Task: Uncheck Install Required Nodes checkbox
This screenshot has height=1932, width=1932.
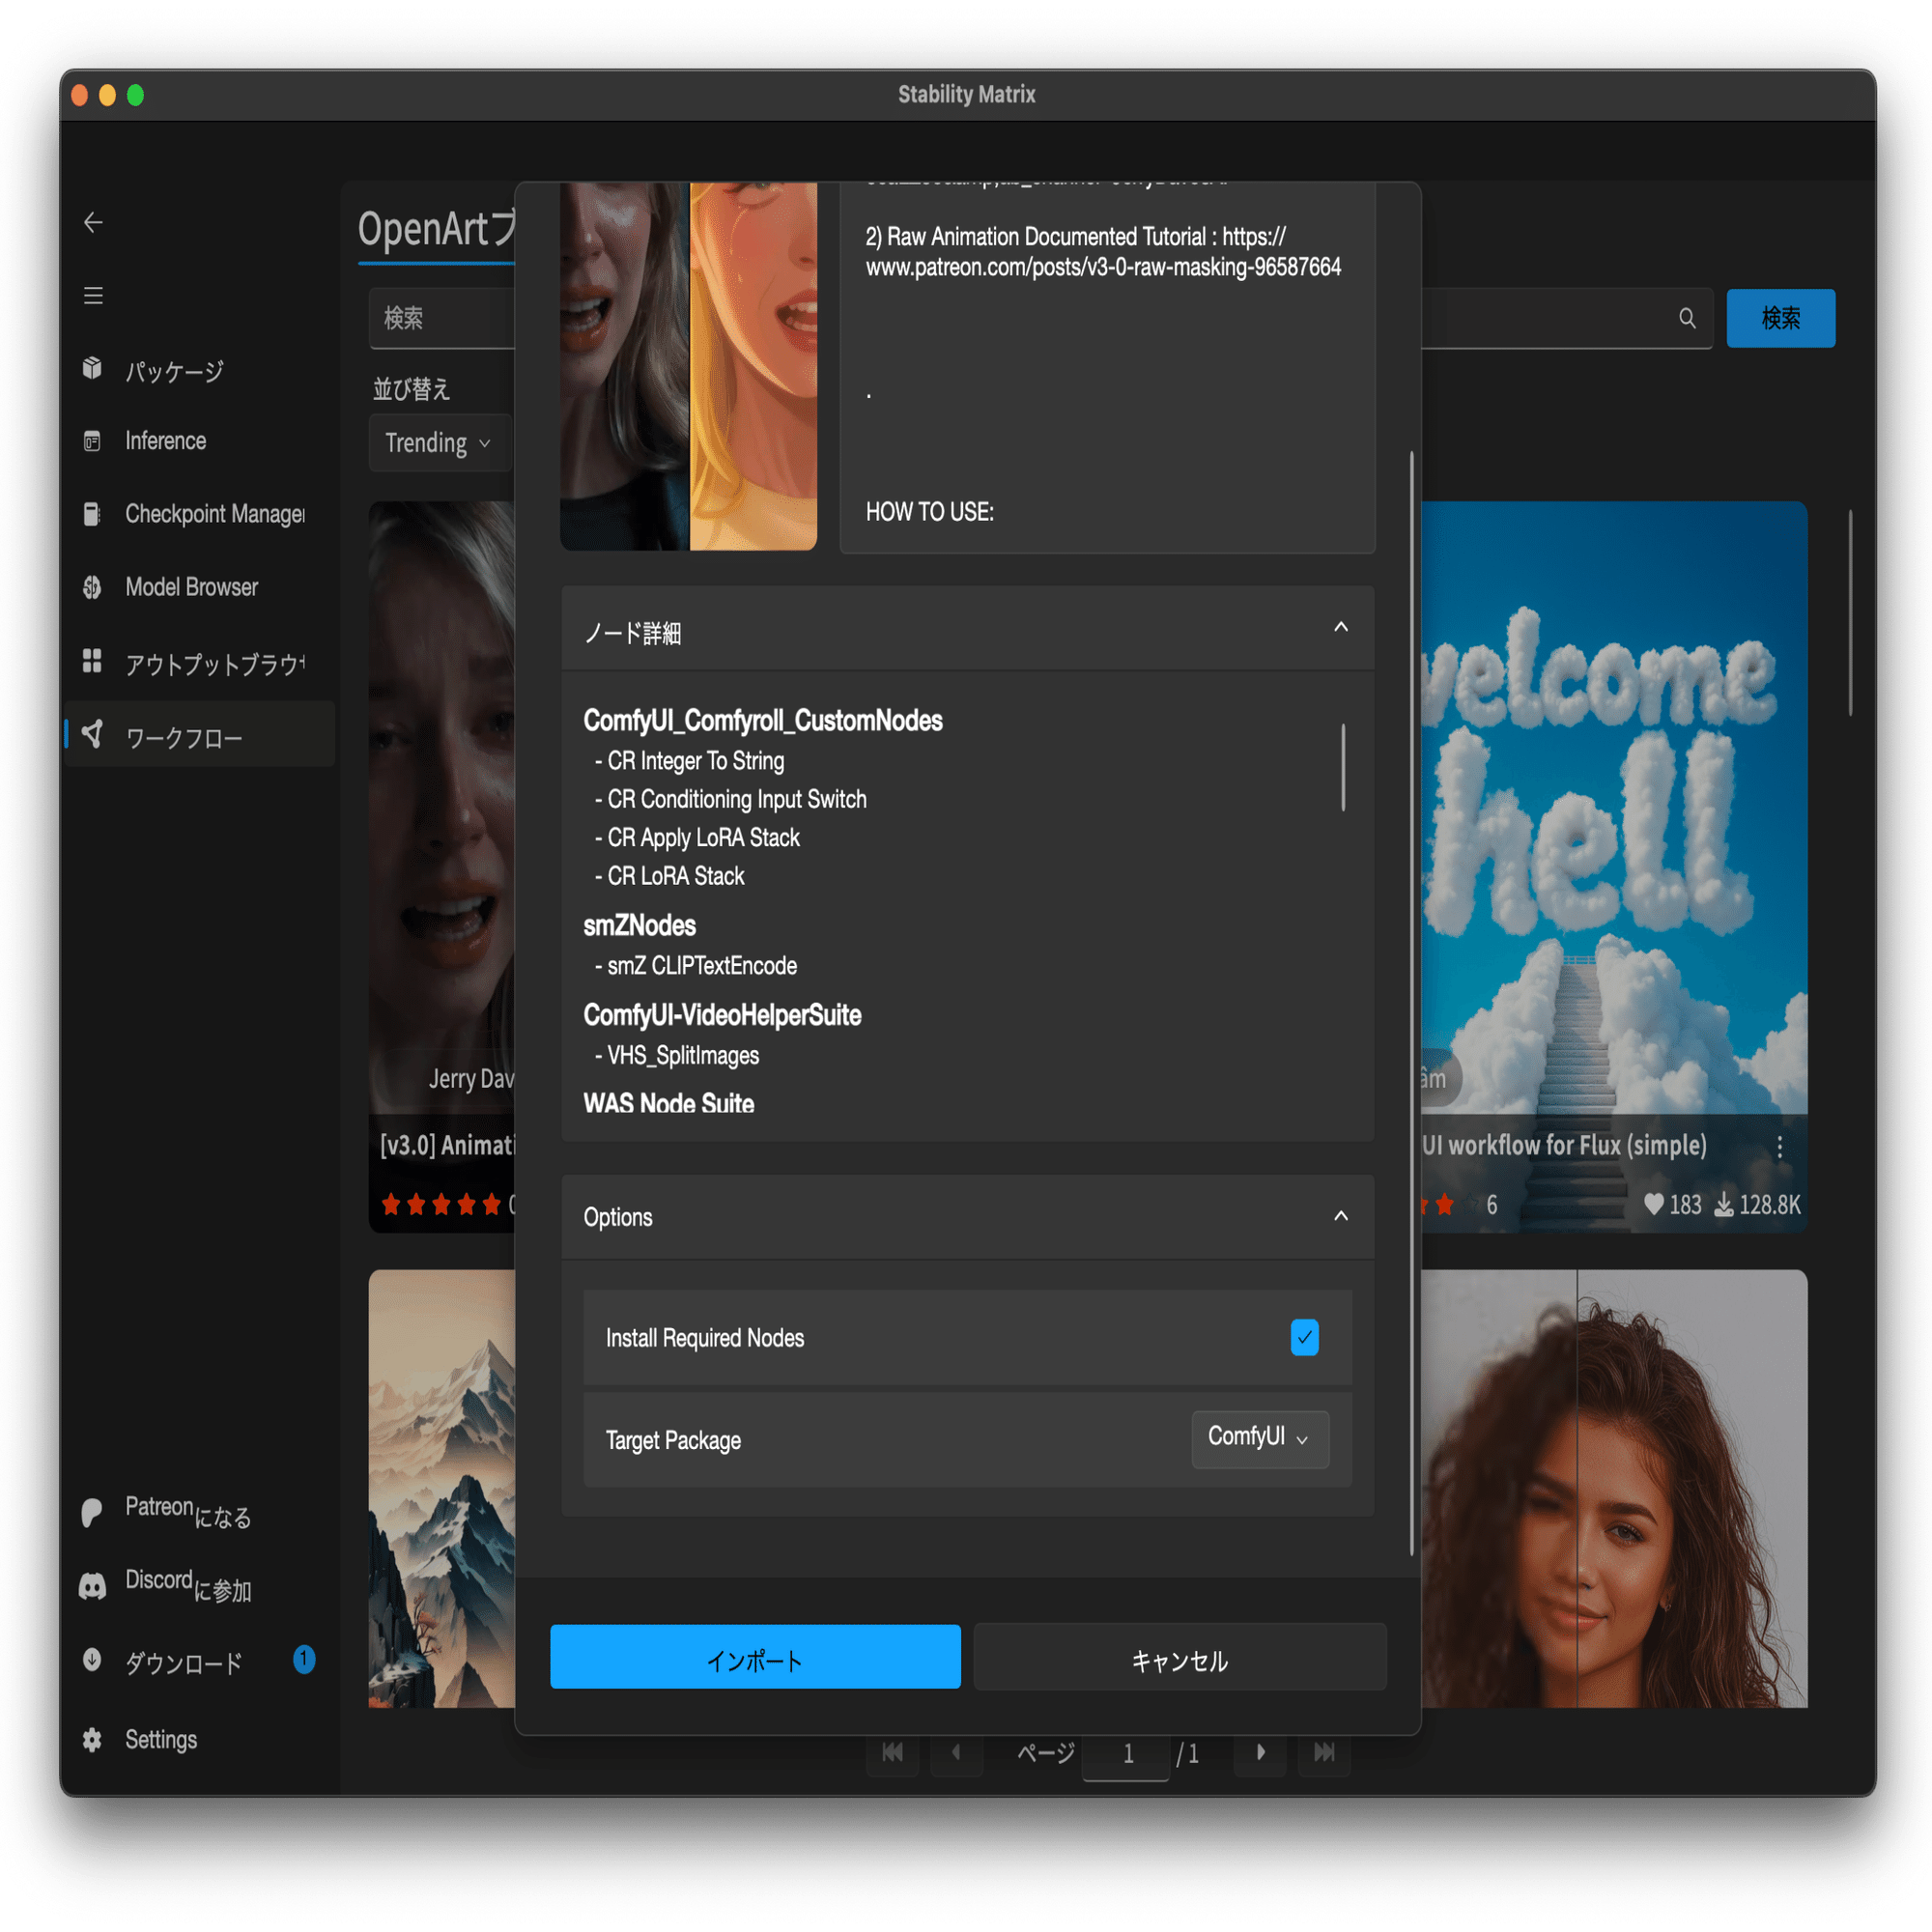Action: pyautogui.click(x=1304, y=1338)
